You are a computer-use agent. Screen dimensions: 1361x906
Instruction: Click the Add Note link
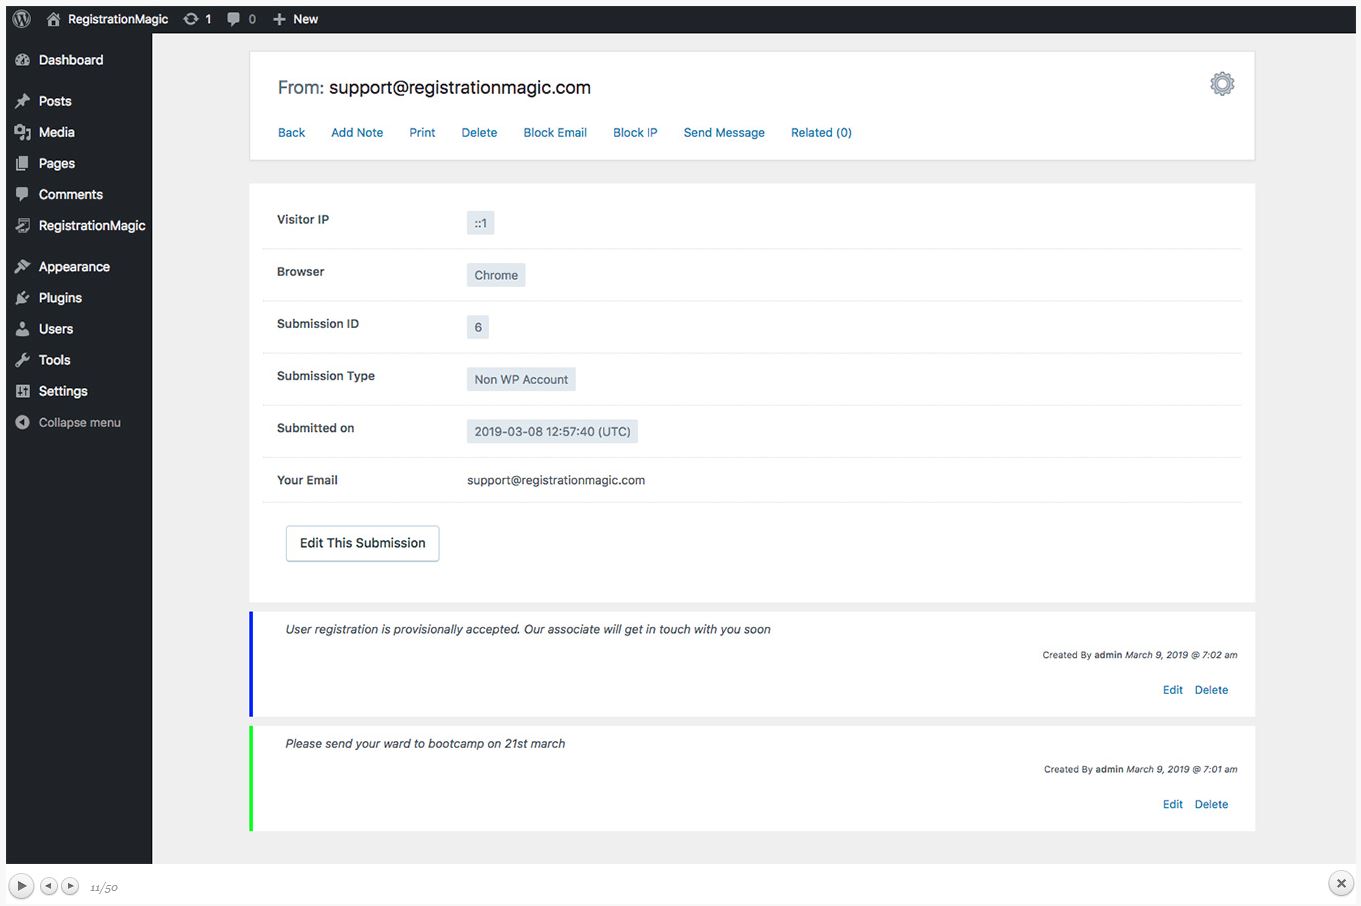(x=357, y=132)
